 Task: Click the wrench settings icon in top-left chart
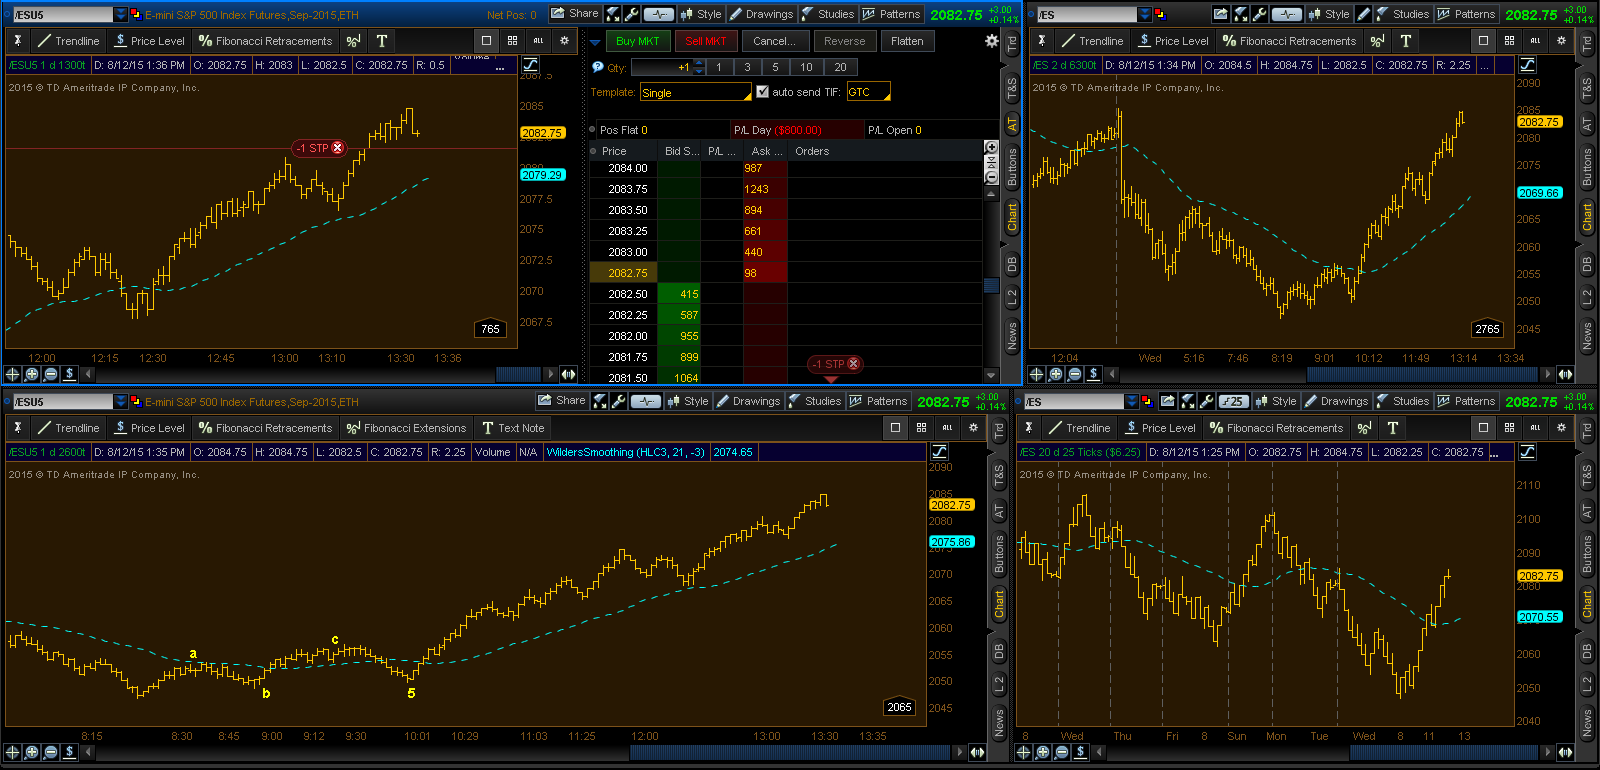pos(631,14)
